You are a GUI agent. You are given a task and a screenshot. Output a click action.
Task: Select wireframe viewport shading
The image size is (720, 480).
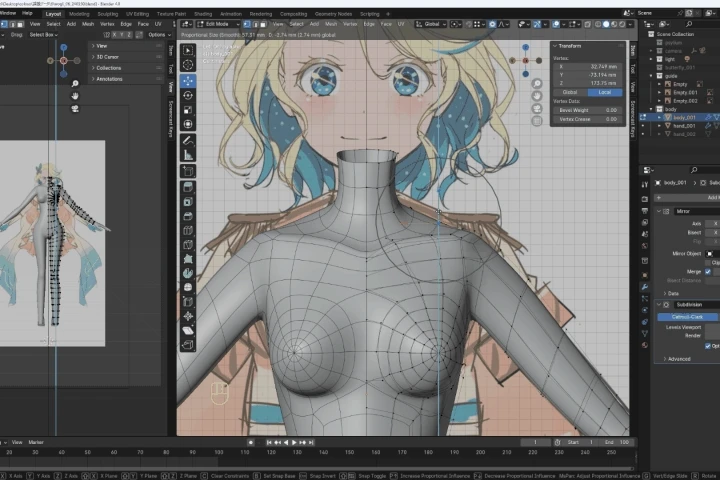tap(598, 24)
